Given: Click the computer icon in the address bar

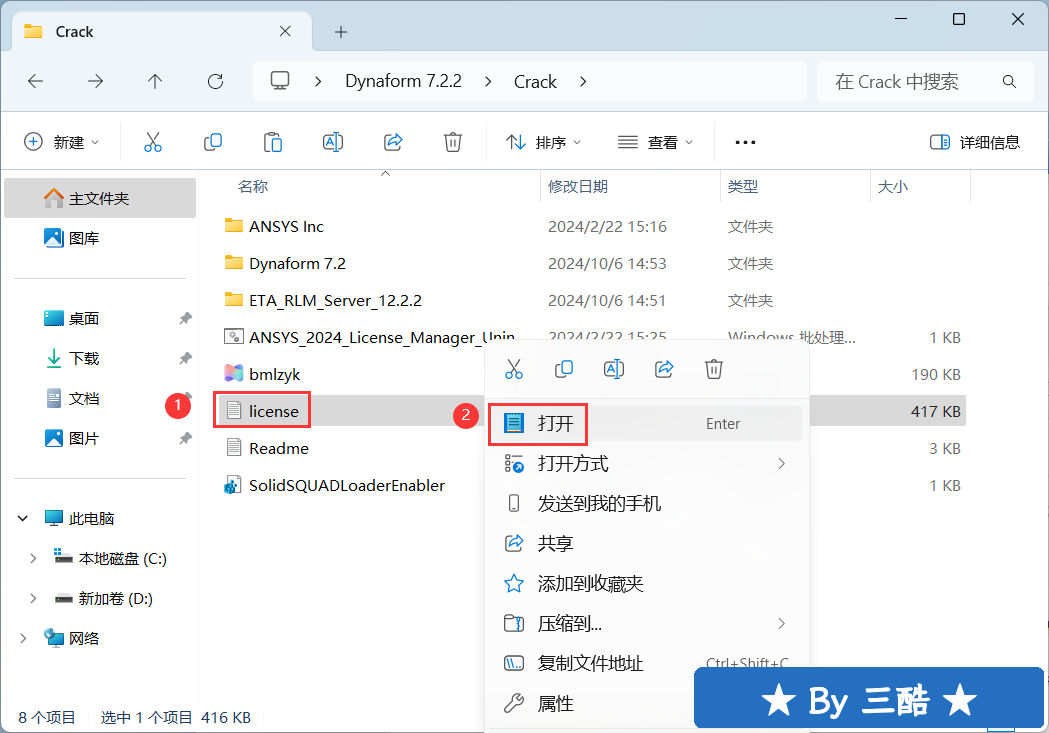Looking at the screenshot, I should pos(280,81).
